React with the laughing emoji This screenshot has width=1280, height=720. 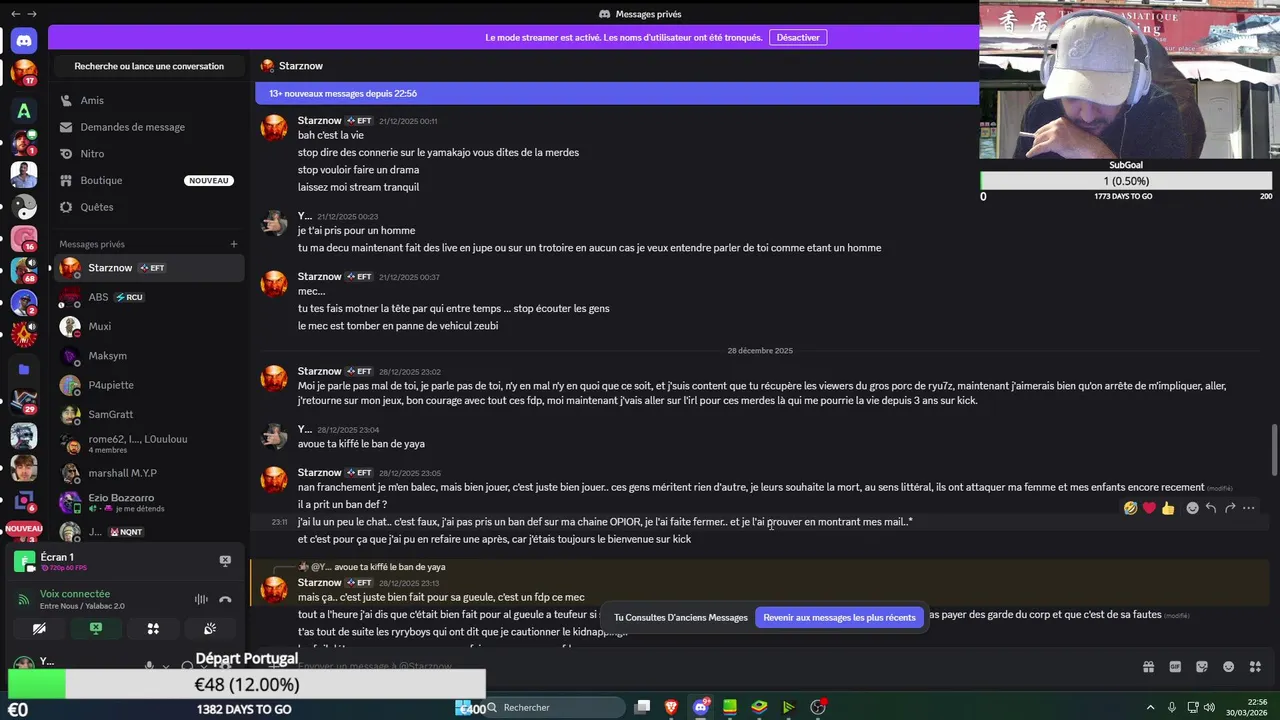tap(1130, 508)
